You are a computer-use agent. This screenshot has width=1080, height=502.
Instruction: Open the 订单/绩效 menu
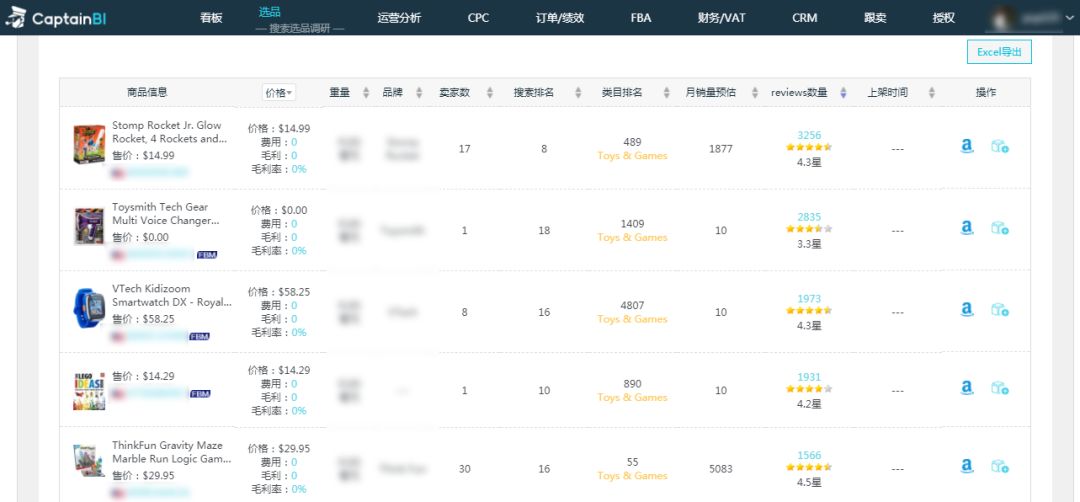[x=560, y=18]
